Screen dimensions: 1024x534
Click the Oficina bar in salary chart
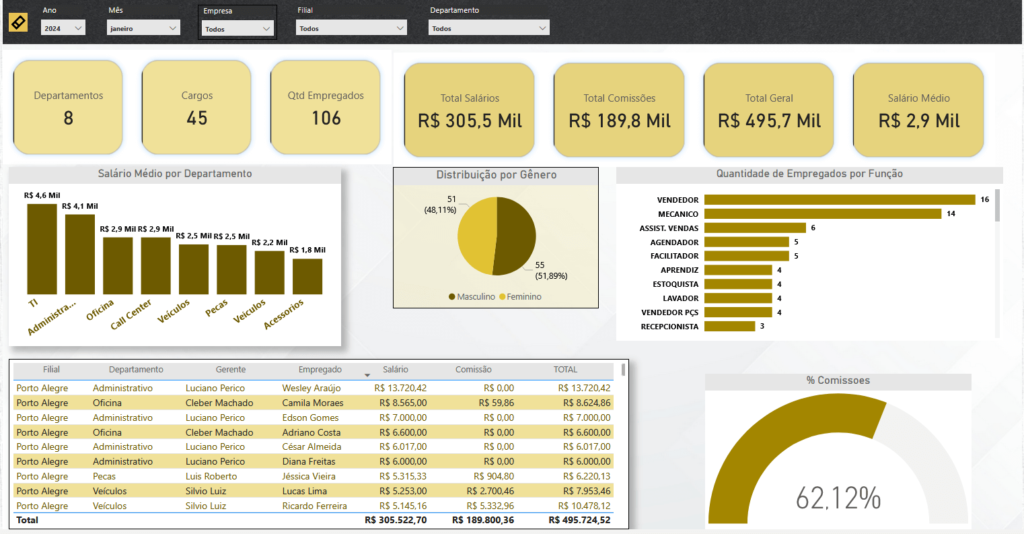pyautogui.click(x=118, y=266)
